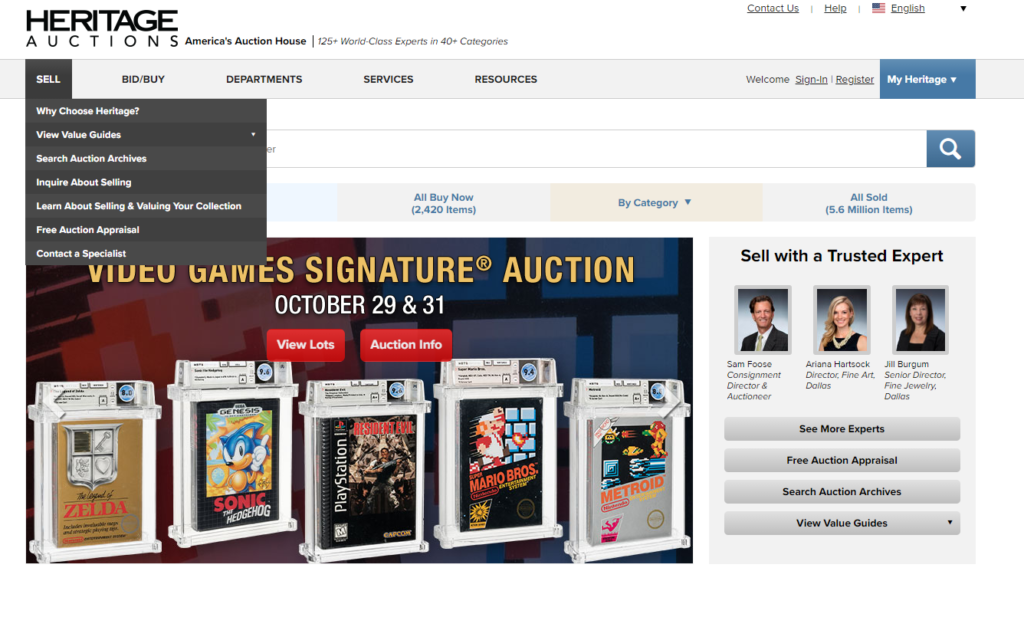Click the red View Lots button
The height and width of the screenshot is (617, 1024).
click(x=305, y=345)
